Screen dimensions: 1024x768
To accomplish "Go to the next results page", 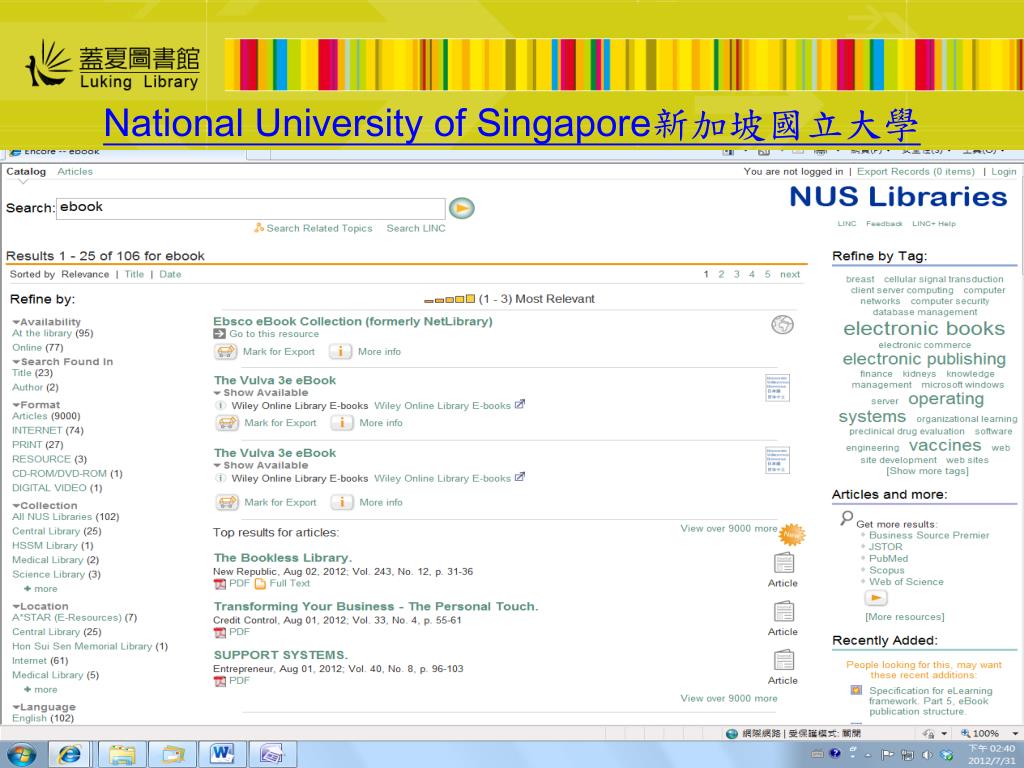I will tap(790, 274).
